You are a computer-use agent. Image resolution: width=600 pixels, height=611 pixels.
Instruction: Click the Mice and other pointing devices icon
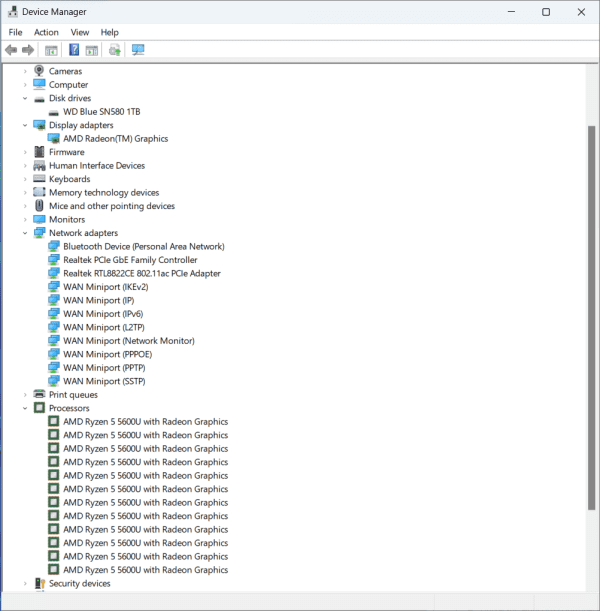(39, 205)
